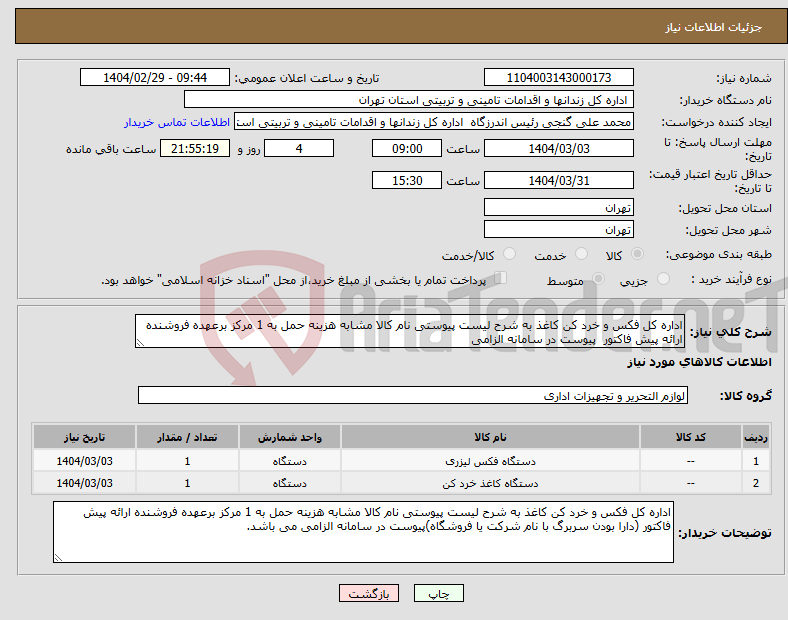Select the جزیی purchase type radio

pos(663,279)
